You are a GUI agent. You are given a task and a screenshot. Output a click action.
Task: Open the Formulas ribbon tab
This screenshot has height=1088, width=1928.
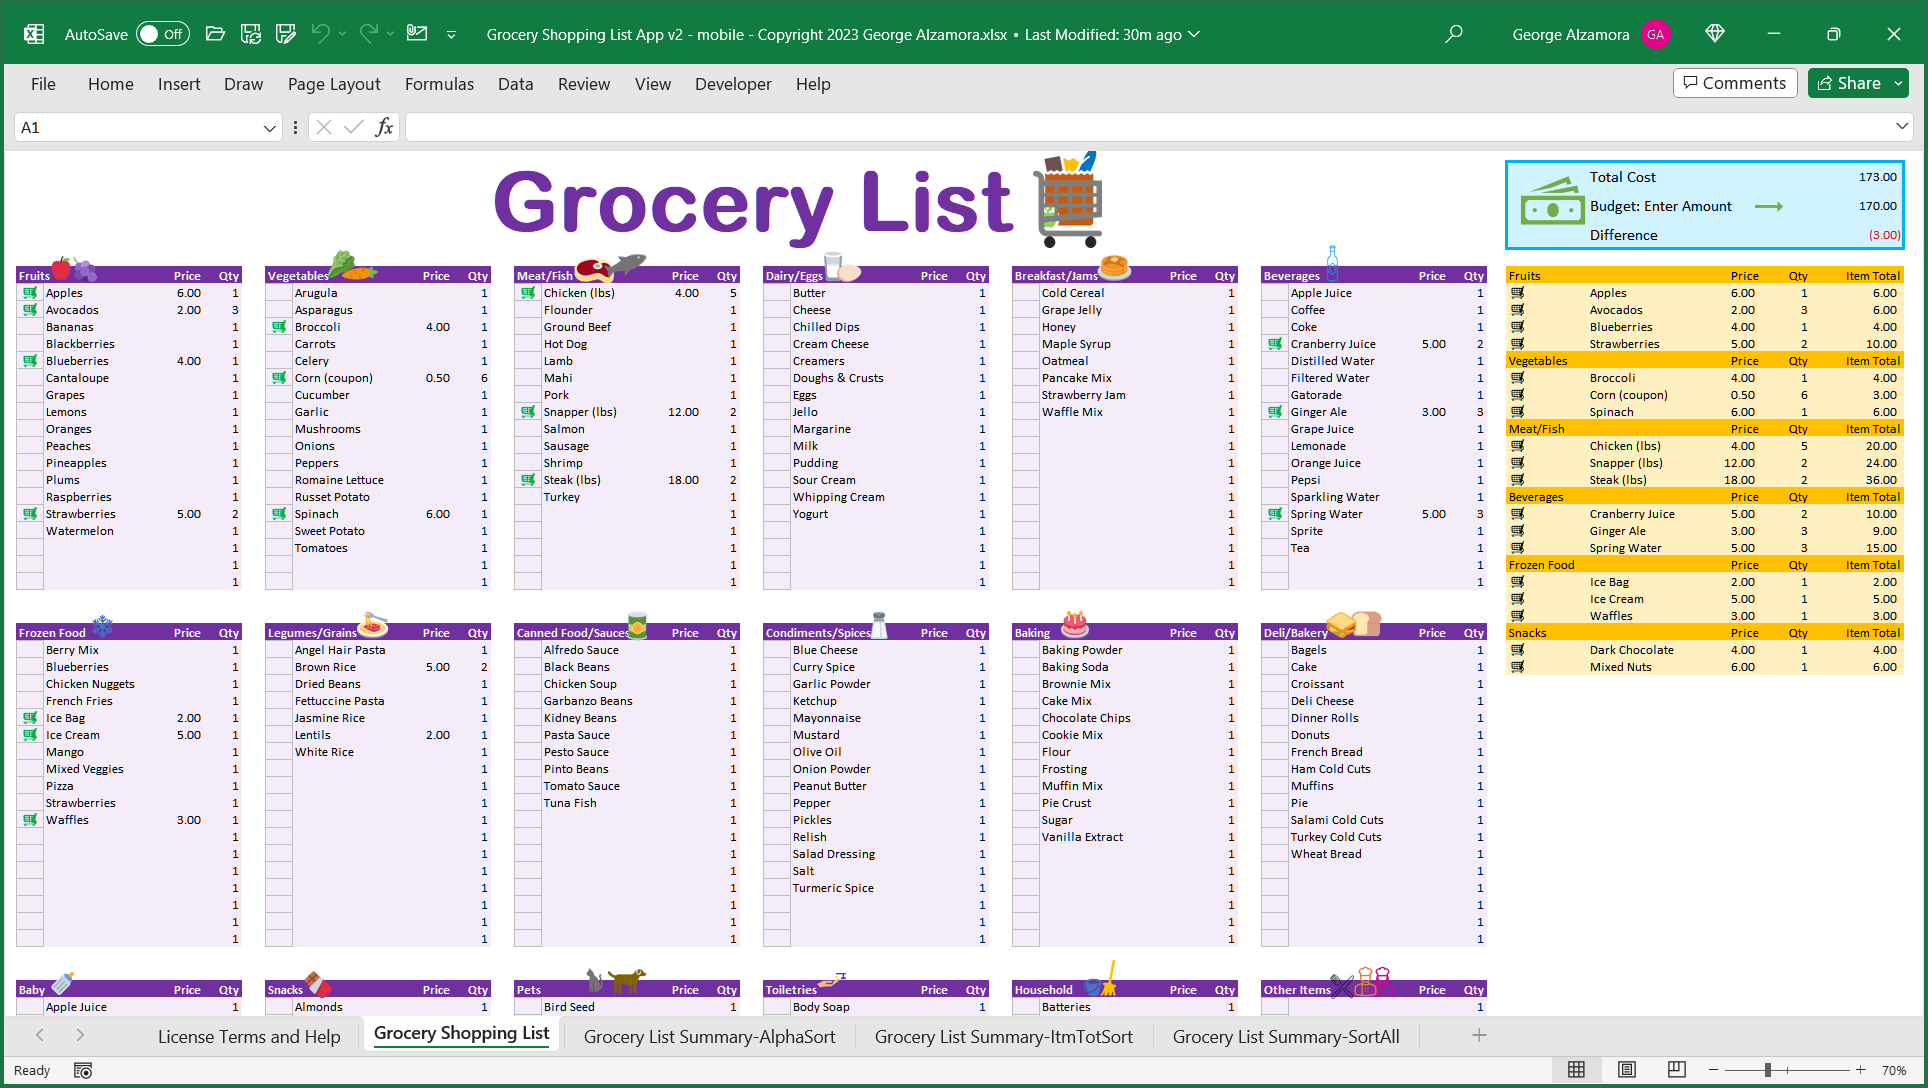438,83
